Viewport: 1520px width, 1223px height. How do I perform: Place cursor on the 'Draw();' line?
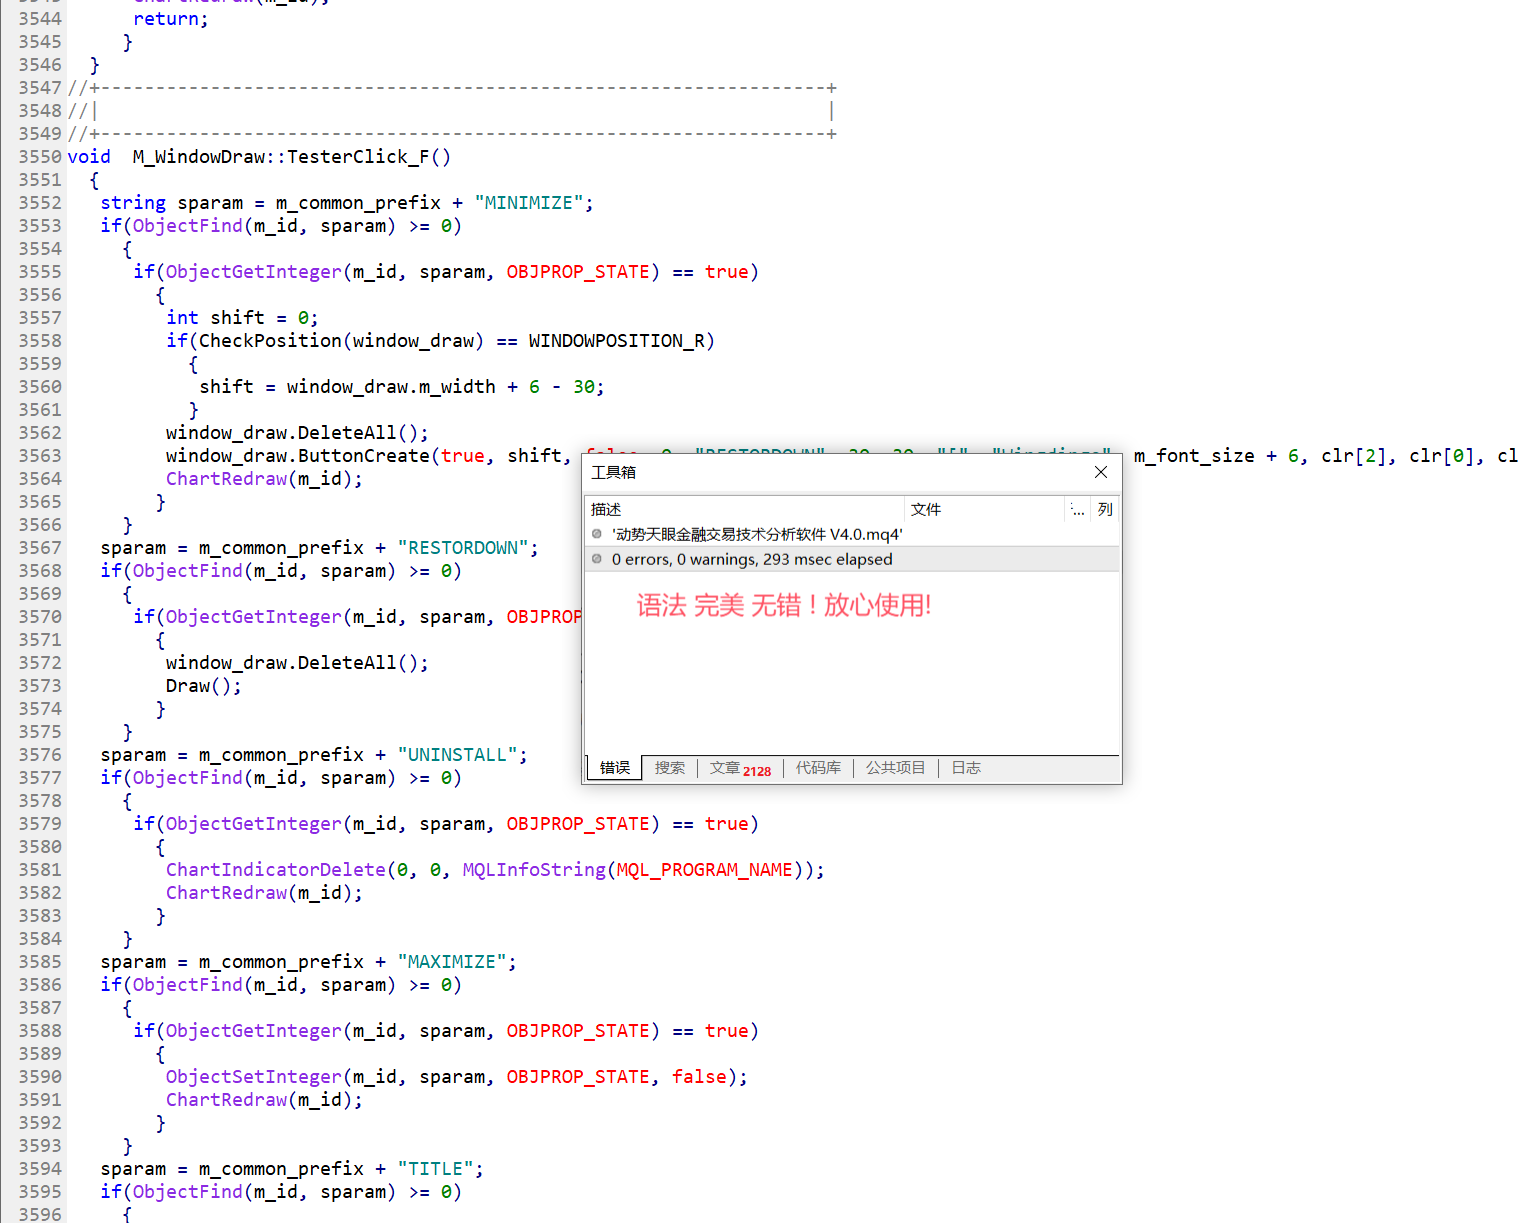pyautogui.click(x=204, y=686)
